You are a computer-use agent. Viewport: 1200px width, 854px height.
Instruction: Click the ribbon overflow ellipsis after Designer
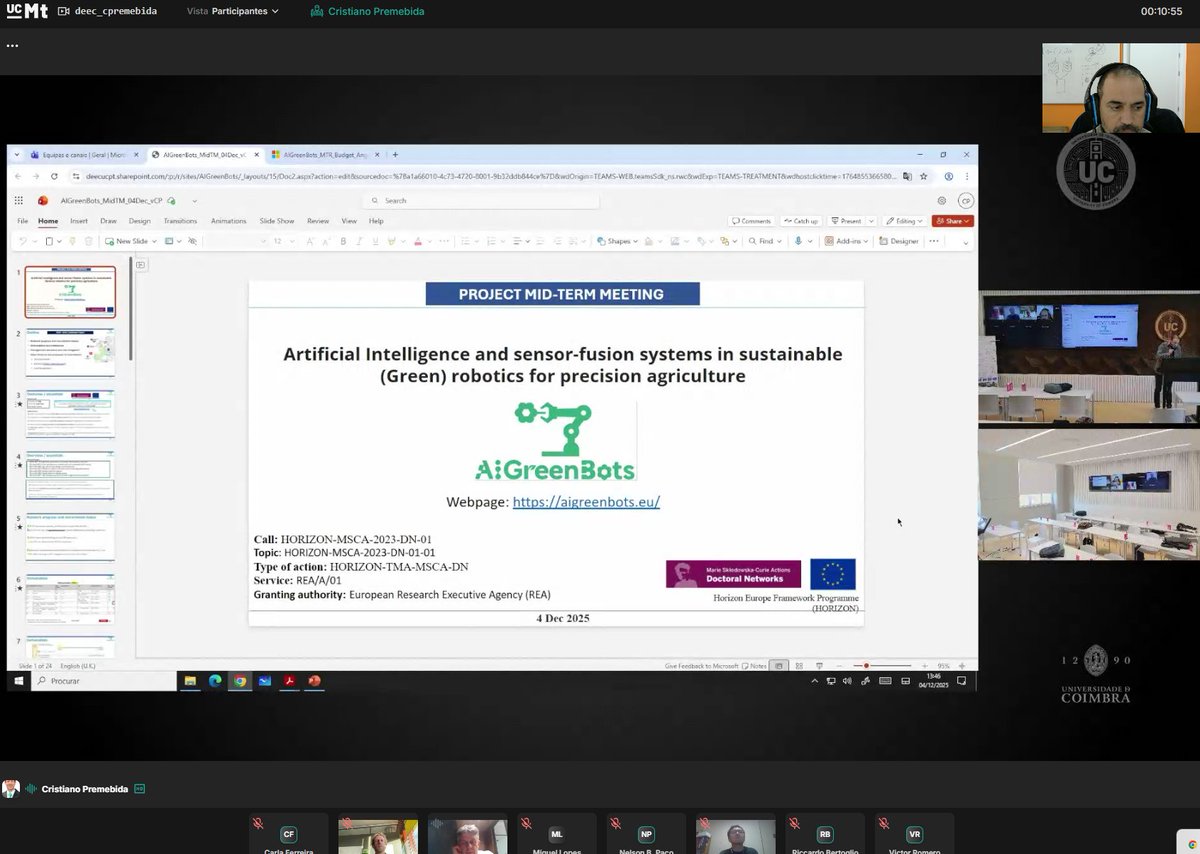pos(934,241)
